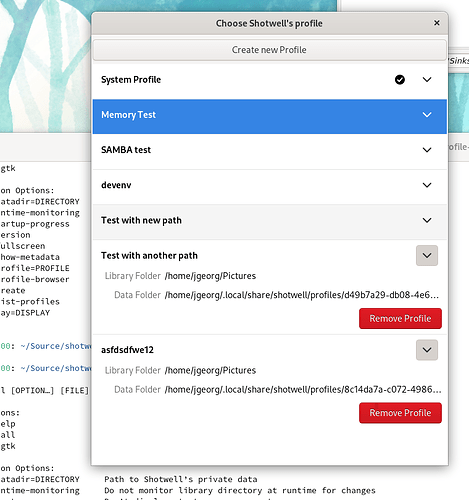Expand Test with new path chevron
Screen dimensions: 469x500
click(x=427, y=220)
